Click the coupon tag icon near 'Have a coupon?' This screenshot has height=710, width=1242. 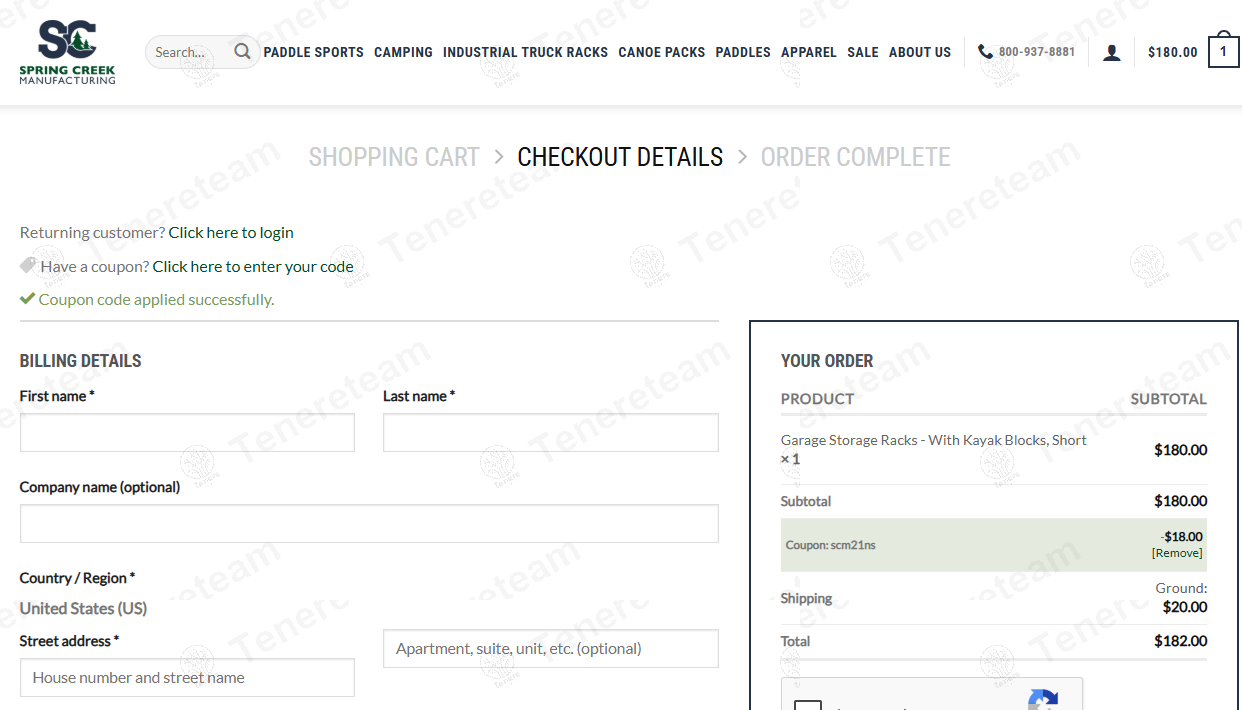pyautogui.click(x=26, y=266)
